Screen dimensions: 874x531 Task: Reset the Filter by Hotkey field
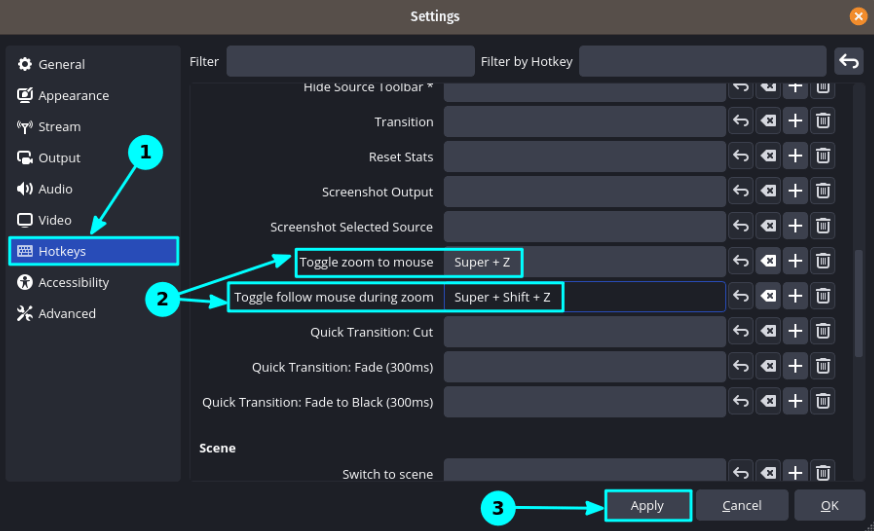pyautogui.click(x=848, y=61)
